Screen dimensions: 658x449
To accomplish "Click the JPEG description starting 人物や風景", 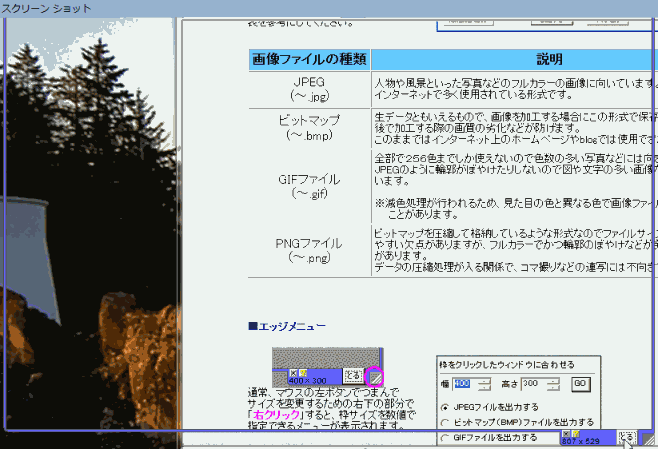I will coord(515,89).
